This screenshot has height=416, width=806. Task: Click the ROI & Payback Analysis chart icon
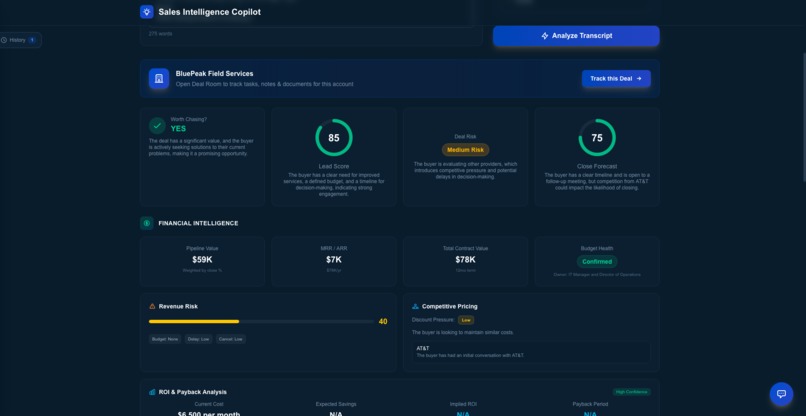tap(152, 392)
